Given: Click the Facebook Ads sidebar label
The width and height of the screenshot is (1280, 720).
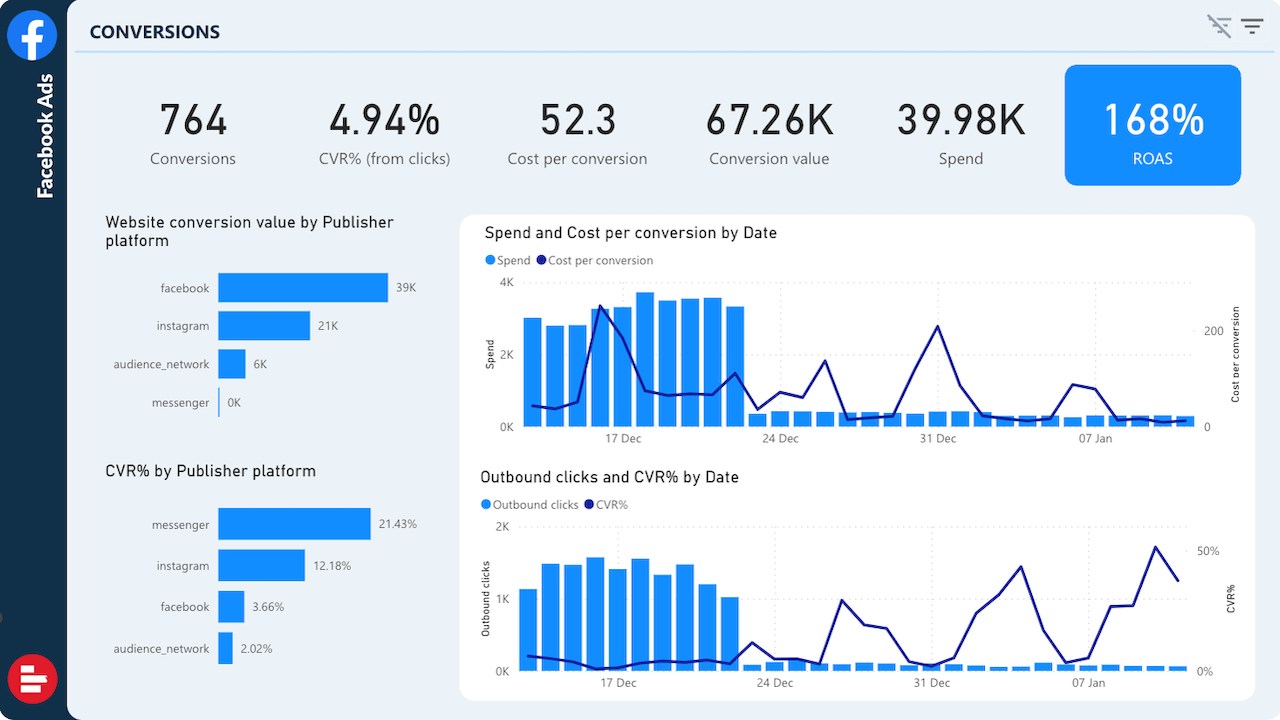Looking at the screenshot, I should pyautogui.click(x=45, y=136).
